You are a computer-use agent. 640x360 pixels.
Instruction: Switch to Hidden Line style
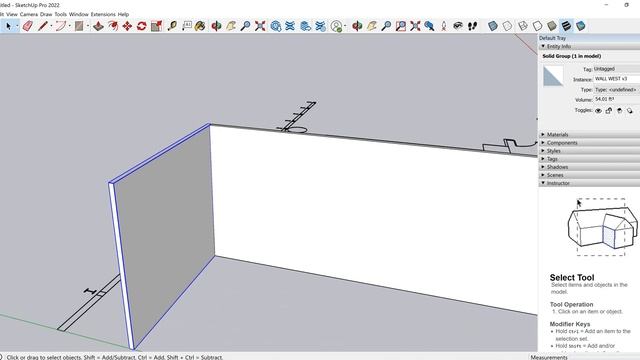[x=537, y=26]
